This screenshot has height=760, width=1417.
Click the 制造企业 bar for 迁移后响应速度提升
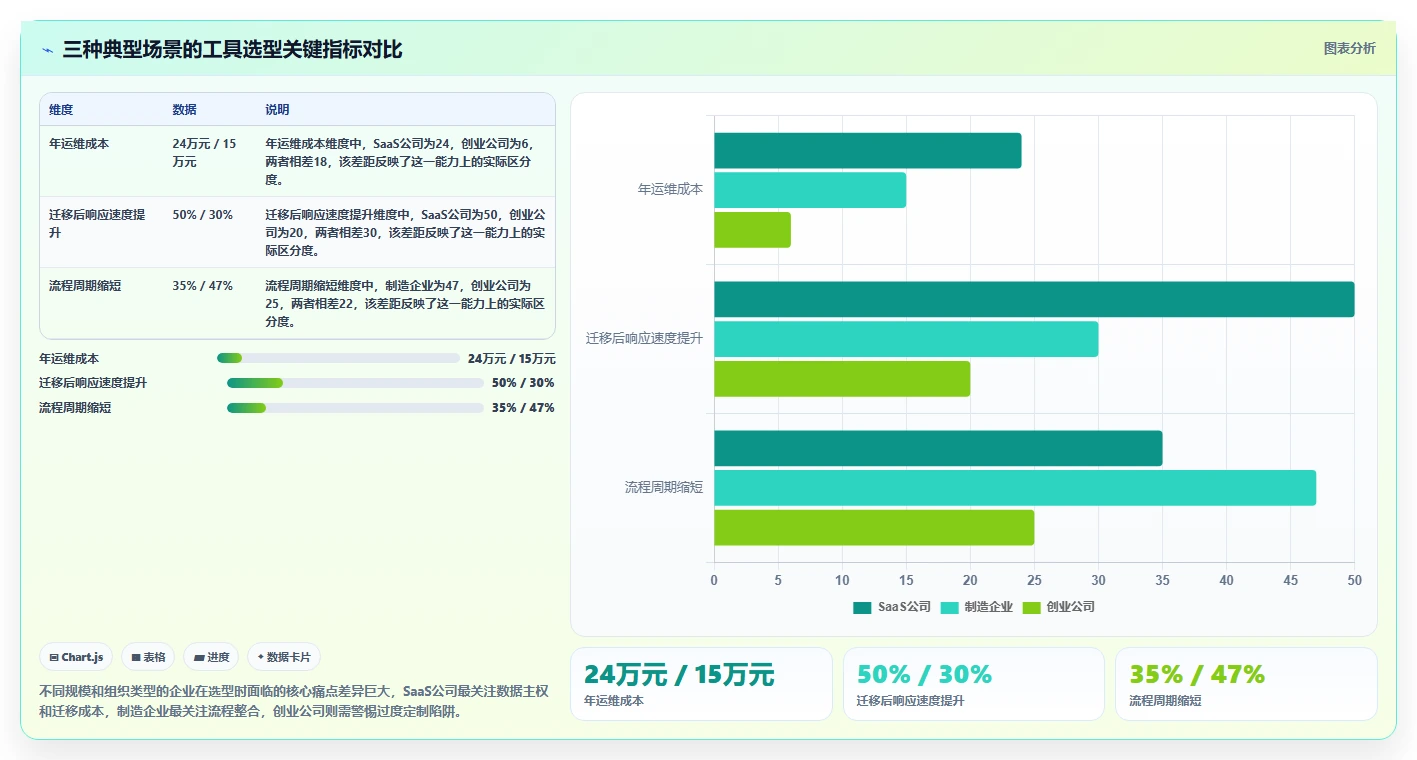[906, 339]
